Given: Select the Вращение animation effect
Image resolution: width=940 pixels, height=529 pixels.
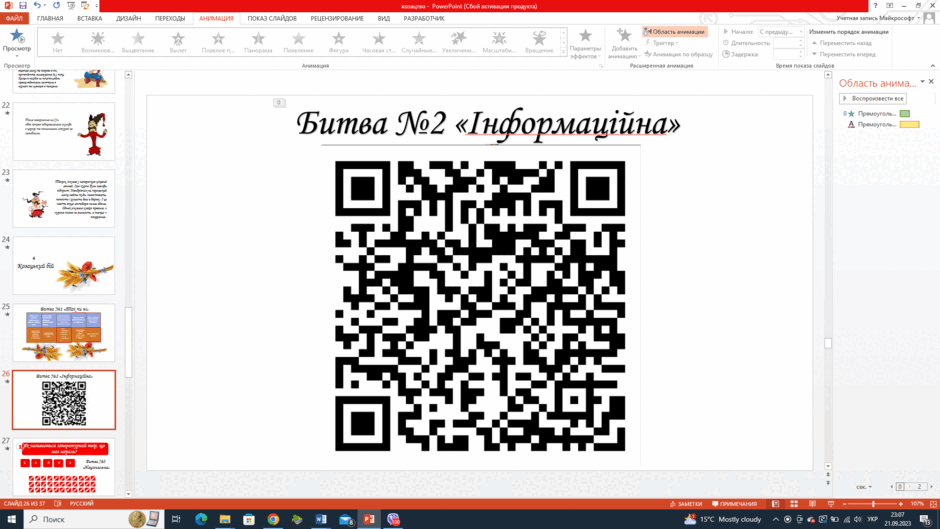Looking at the screenshot, I should click(539, 43).
